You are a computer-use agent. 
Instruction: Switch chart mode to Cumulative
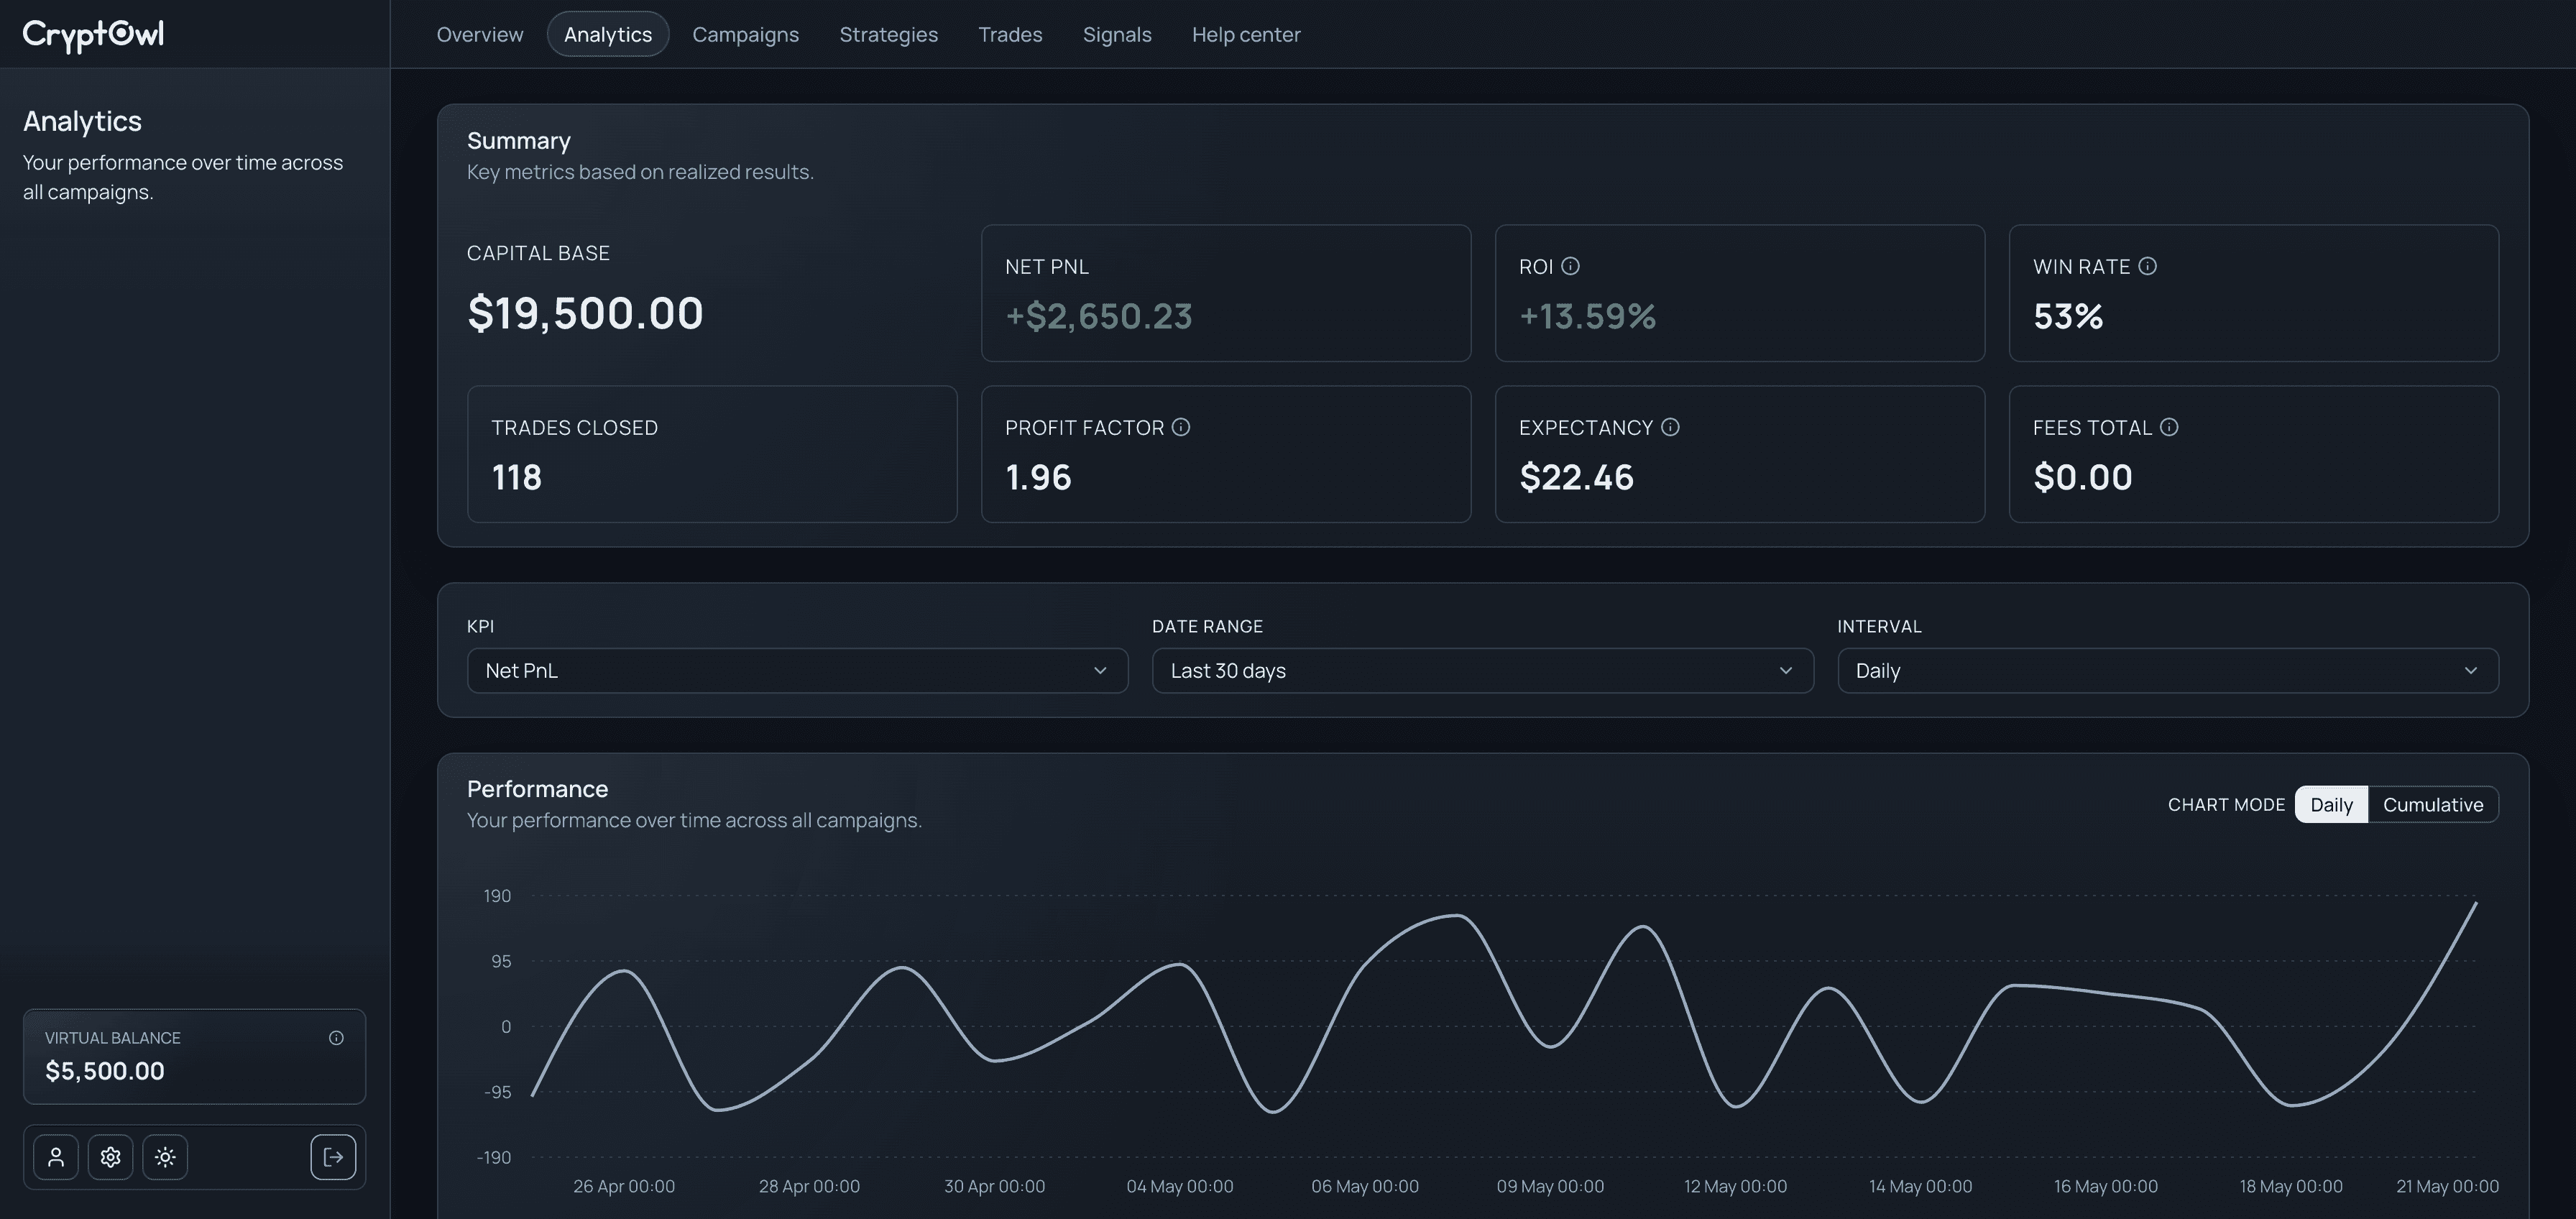coord(2433,805)
